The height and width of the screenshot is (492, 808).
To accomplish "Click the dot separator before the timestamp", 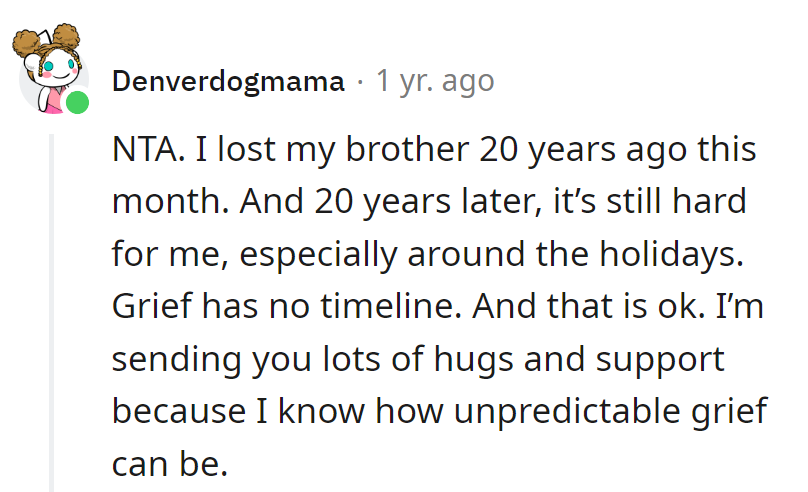I will (x=360, y=81).
